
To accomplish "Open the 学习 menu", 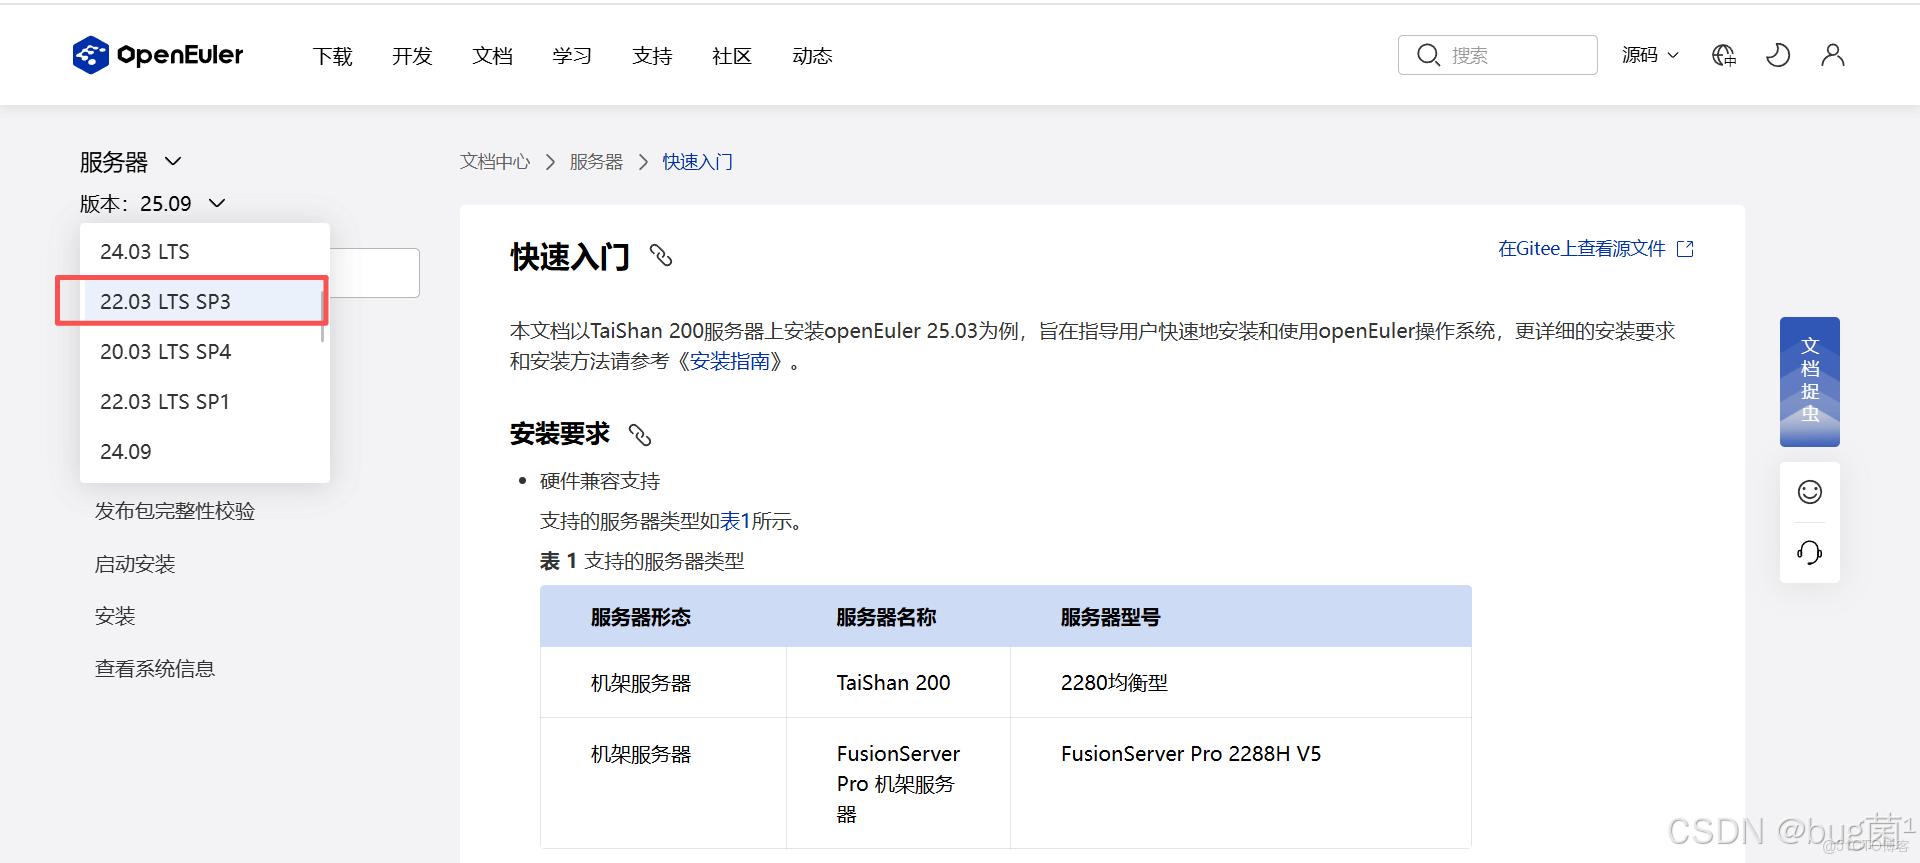I will (572, 56).
